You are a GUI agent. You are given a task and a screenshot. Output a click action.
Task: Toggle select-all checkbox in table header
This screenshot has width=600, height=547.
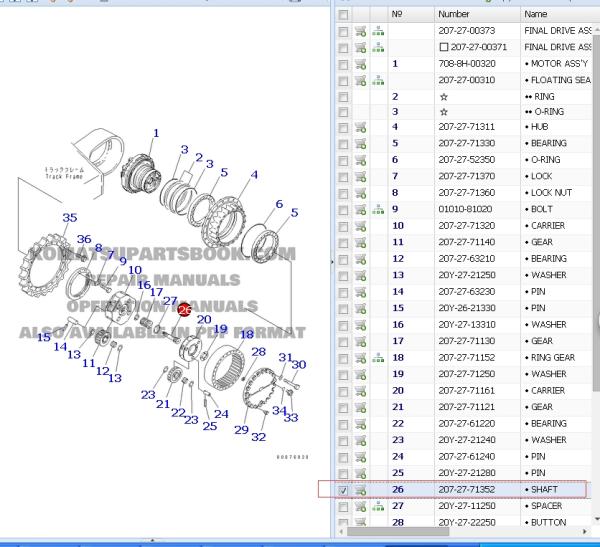[x=343, y=15]
